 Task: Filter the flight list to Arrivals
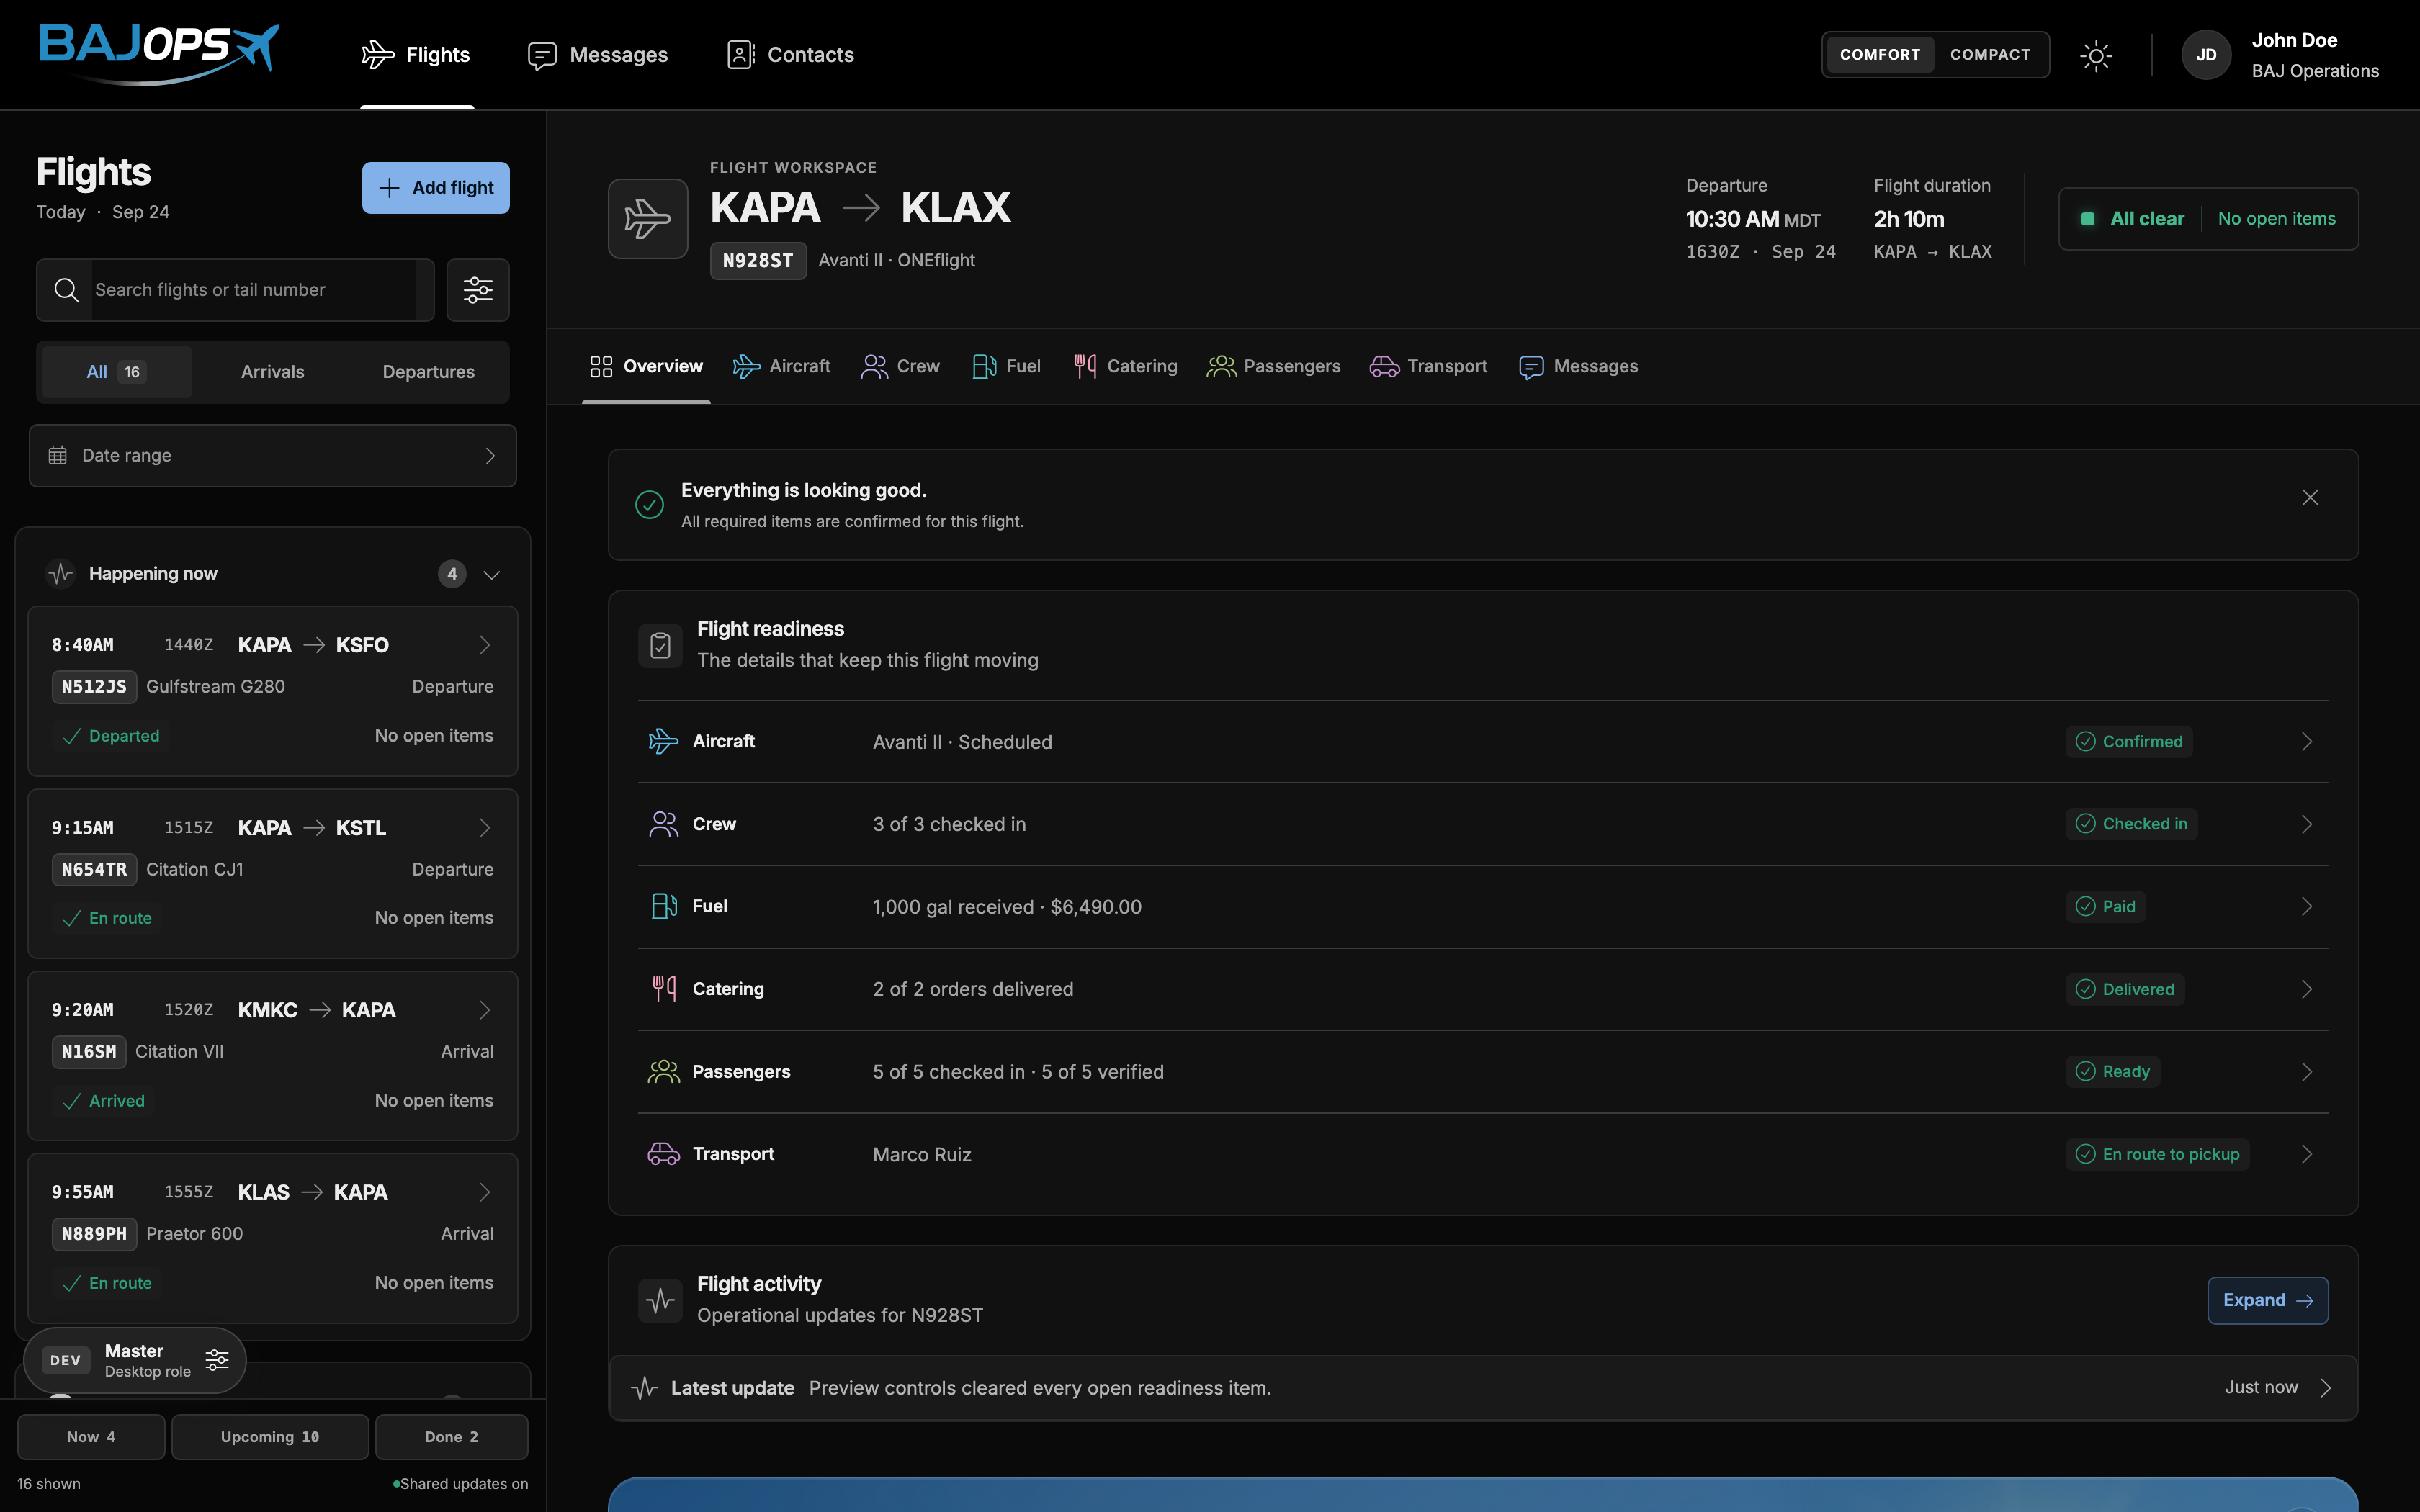272,372
